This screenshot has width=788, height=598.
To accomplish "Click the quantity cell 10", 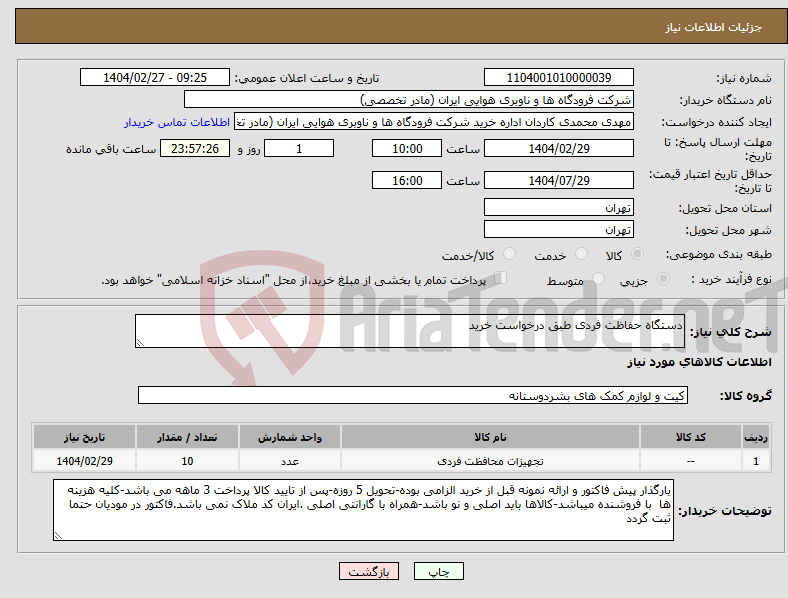I will click(x=187, y=461).
